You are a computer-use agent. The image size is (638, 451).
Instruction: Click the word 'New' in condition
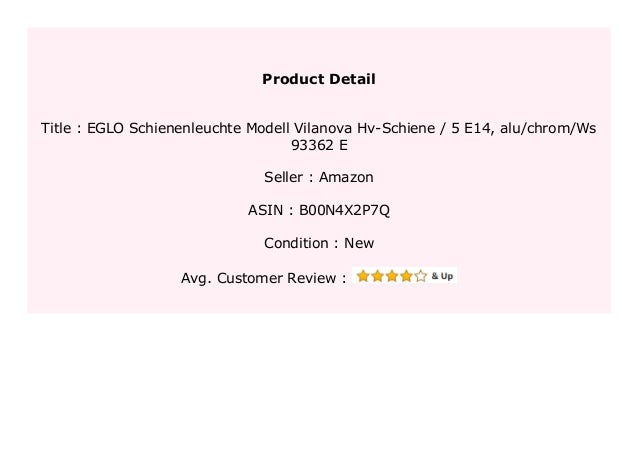(359, 243)
